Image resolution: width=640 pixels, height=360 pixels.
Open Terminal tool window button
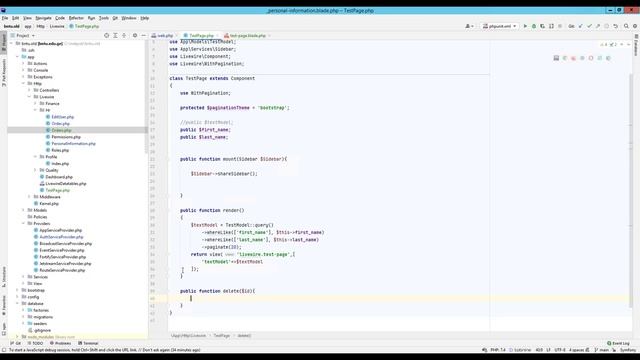tap(89, 343)
